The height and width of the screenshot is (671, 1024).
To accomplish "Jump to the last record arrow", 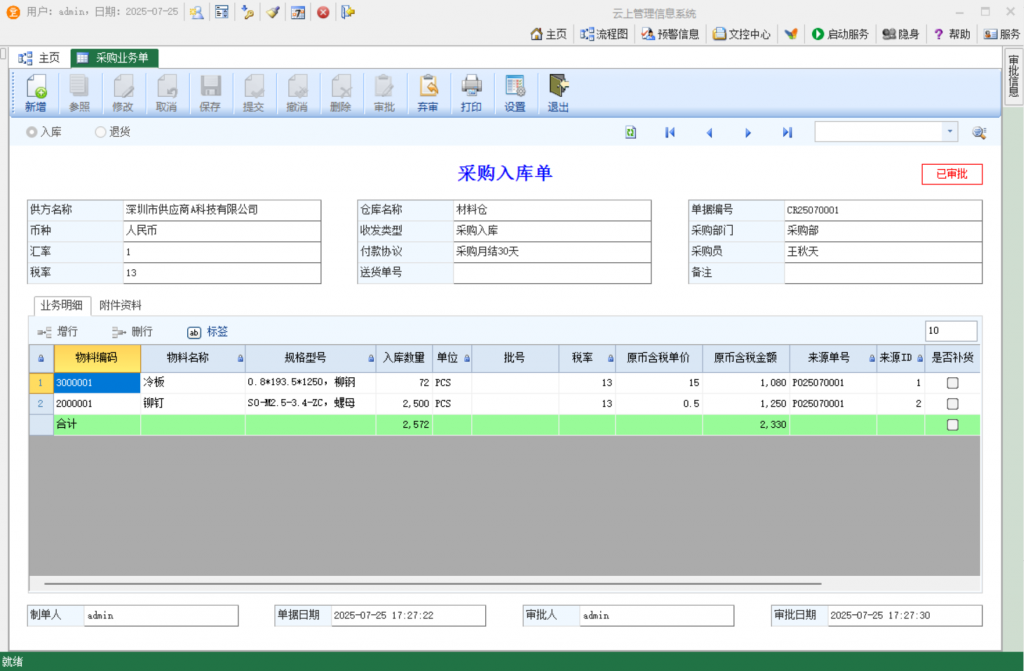I will (788, 133).
